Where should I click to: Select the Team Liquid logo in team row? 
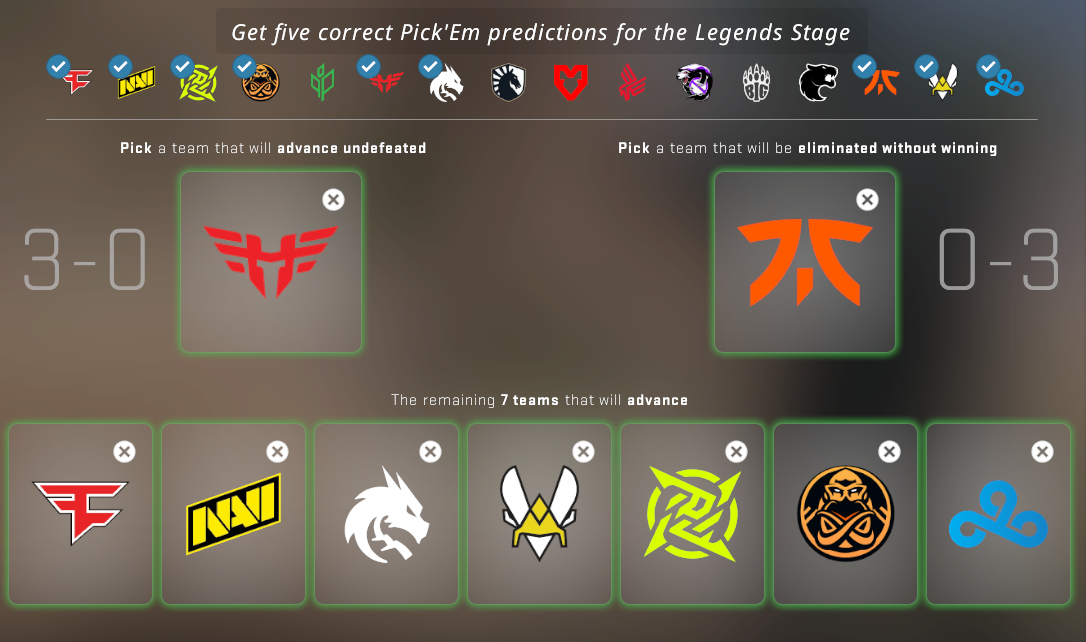coord(508,82)
